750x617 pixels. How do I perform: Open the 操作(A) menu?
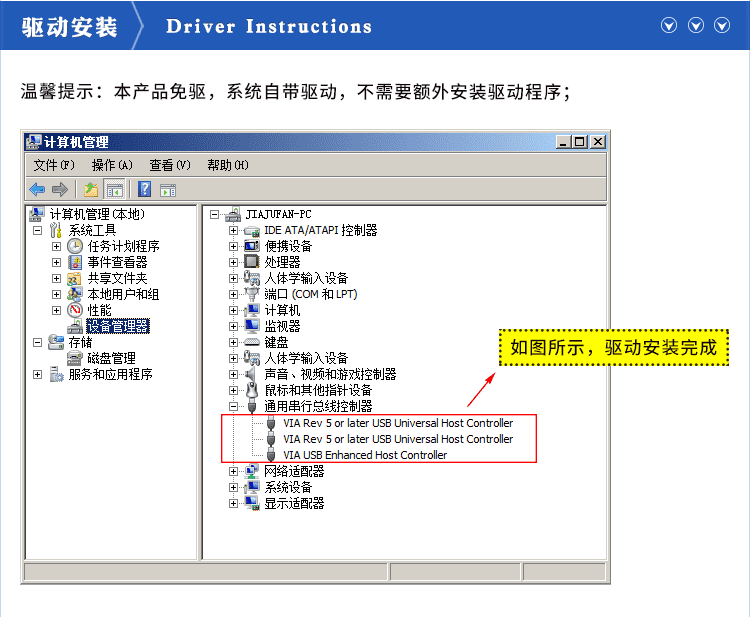coord(112,165)
